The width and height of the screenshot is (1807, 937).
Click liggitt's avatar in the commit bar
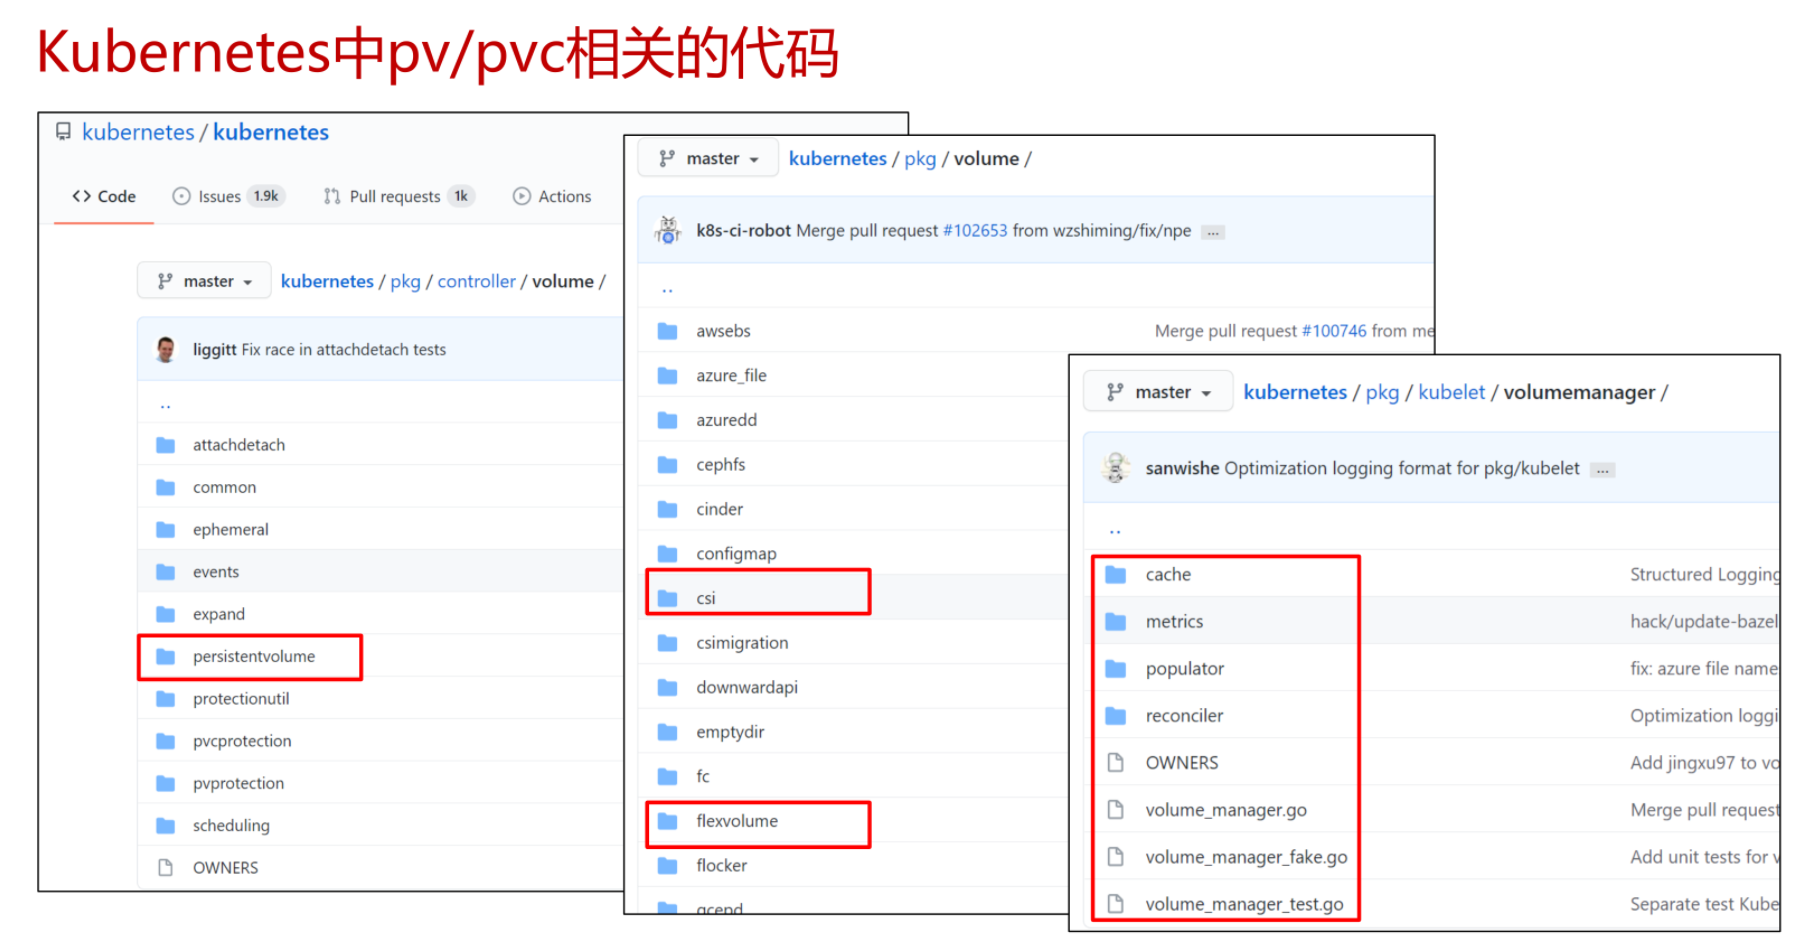[166, 349]
